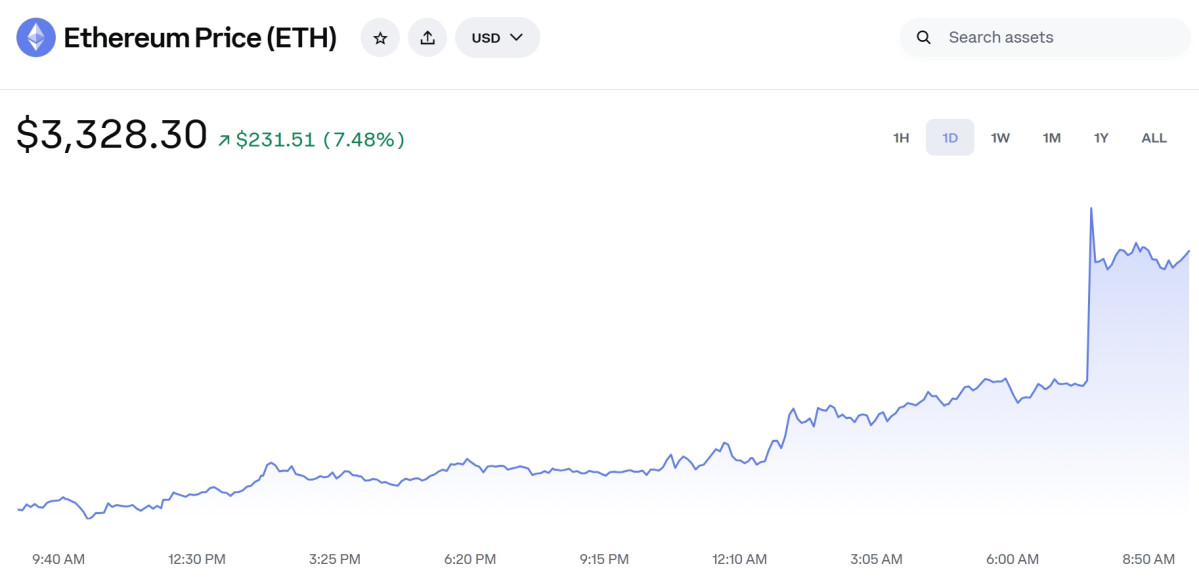Open the USD currency dropdown
The image size is (1199, 585).
point(497,38)
